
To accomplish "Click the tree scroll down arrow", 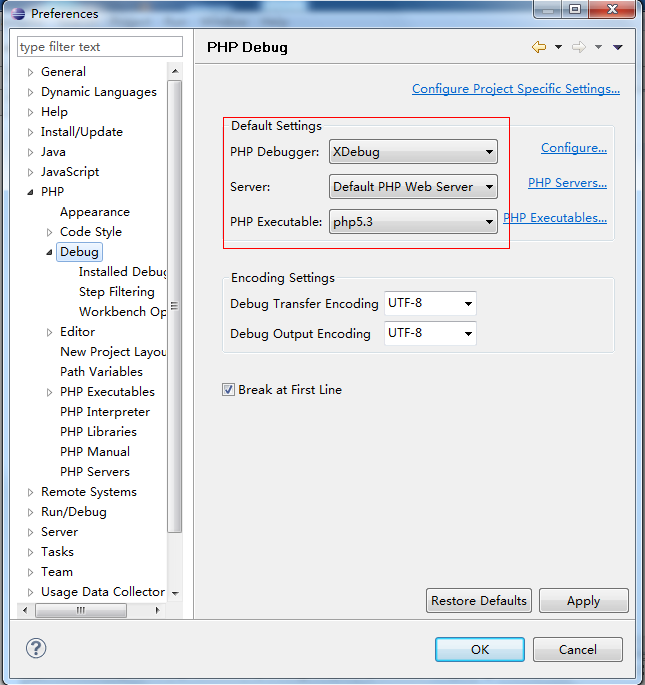I will [x=175, y=593].
